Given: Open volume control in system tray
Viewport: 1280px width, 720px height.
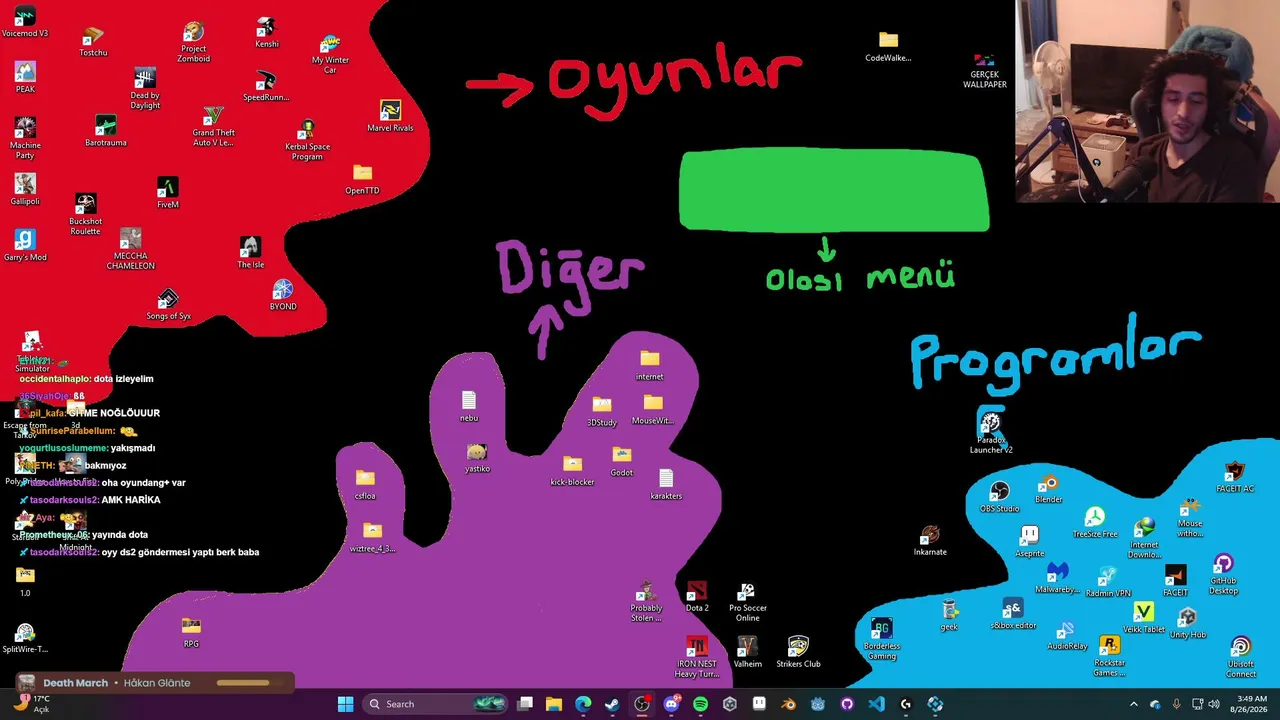Looking at the screenshot, I should click(x=1214, y=704).
